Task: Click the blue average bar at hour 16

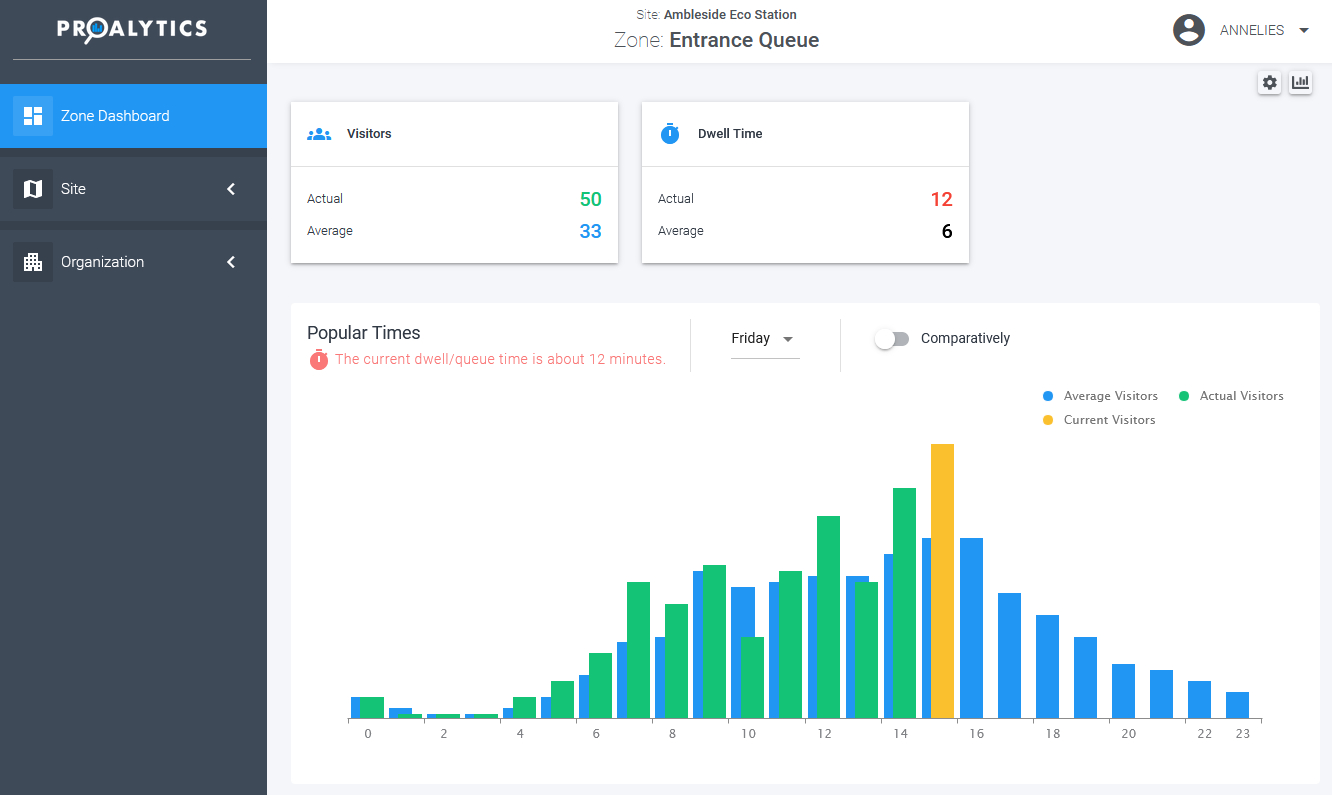Action: tap(971, 628)
